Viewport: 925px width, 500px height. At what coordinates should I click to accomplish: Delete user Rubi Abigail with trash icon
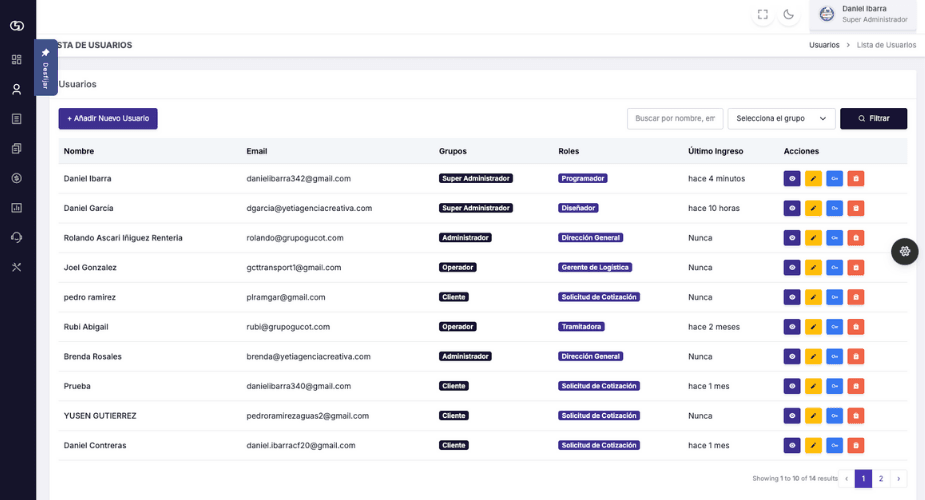coord(856,327)
